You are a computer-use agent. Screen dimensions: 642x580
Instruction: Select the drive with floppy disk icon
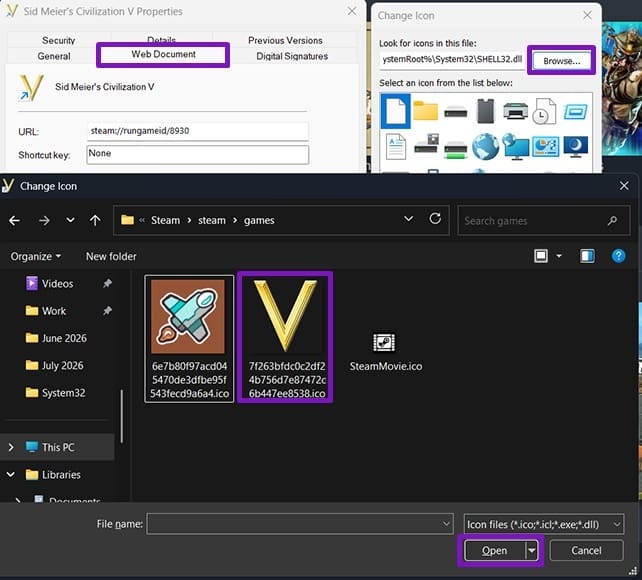point(426,143)
